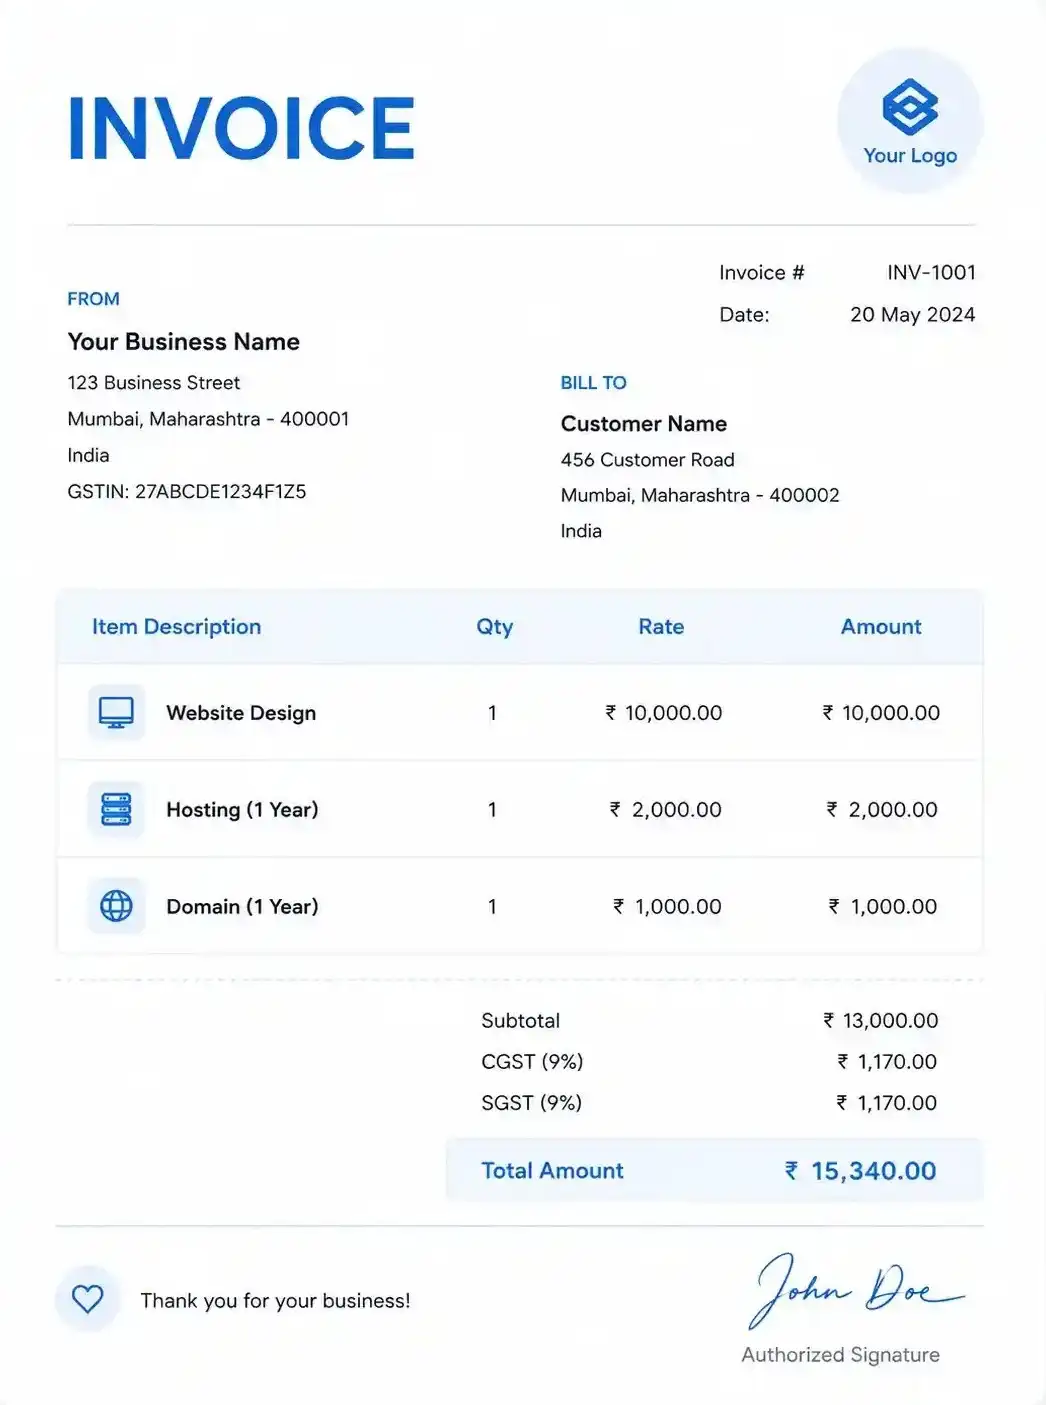Select total value ₹ 15,340.00
The image size is (1046, 1405).
860,1171
